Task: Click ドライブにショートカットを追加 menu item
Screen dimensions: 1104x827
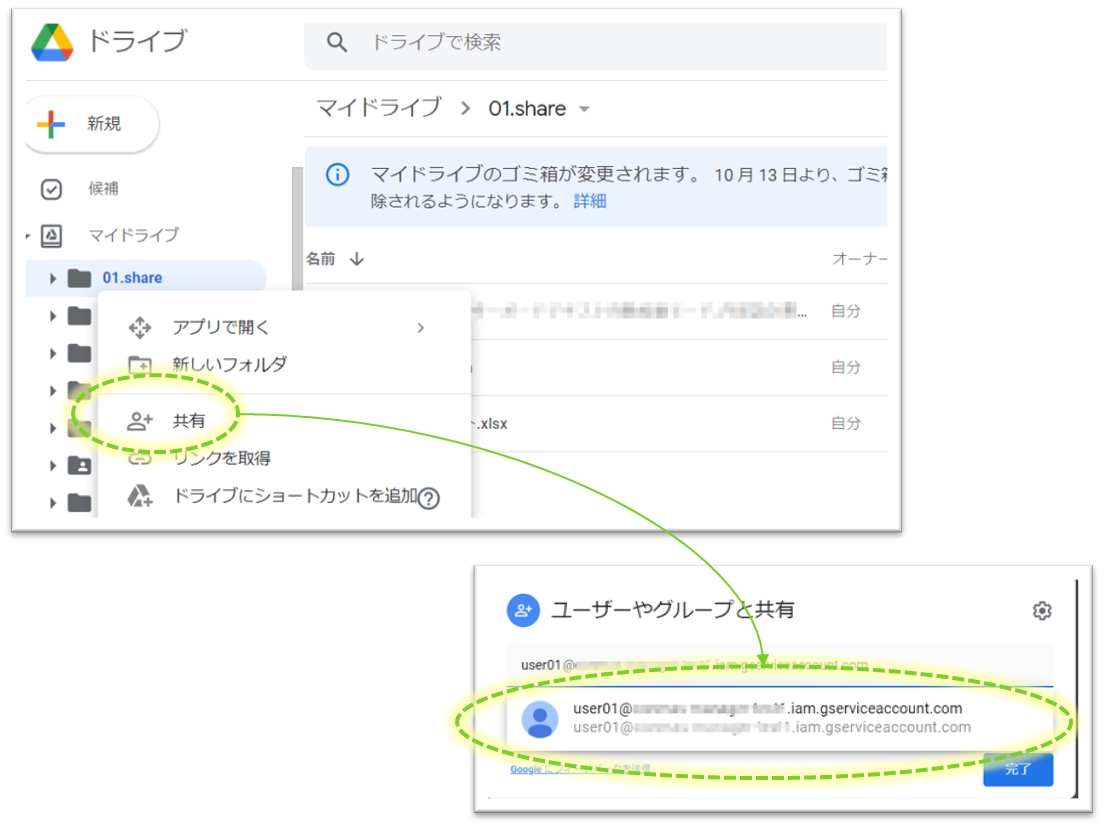Action: tap(293, 495)
